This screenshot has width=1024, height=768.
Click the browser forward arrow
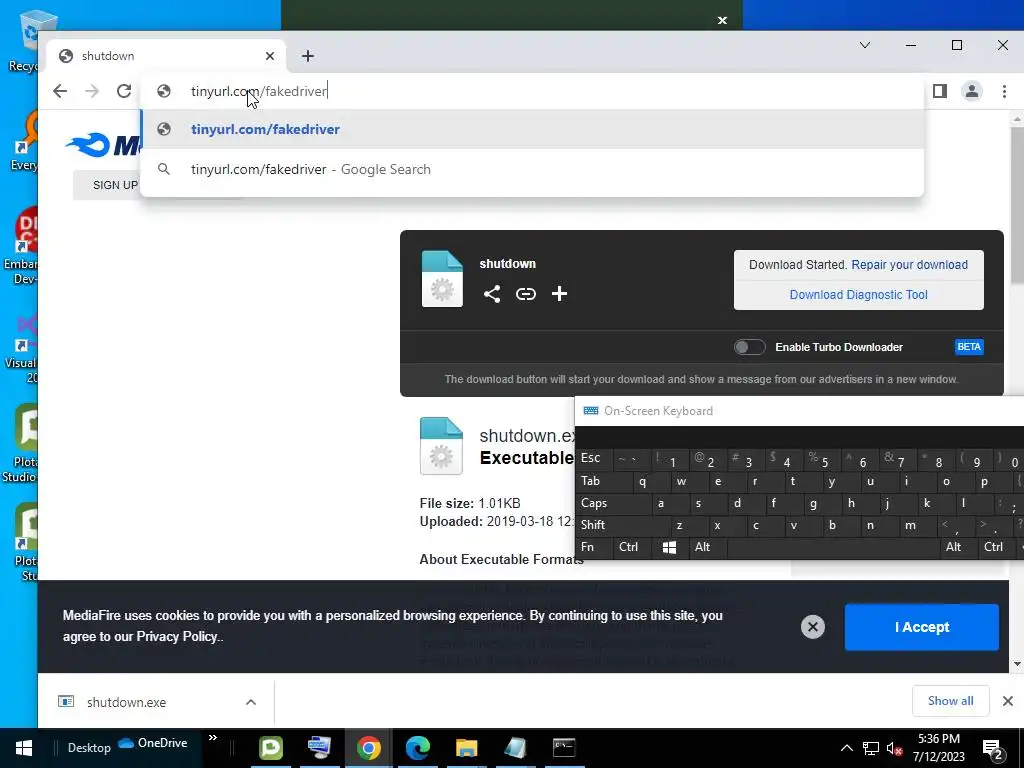pyautogui.click(x=92, y=91)
